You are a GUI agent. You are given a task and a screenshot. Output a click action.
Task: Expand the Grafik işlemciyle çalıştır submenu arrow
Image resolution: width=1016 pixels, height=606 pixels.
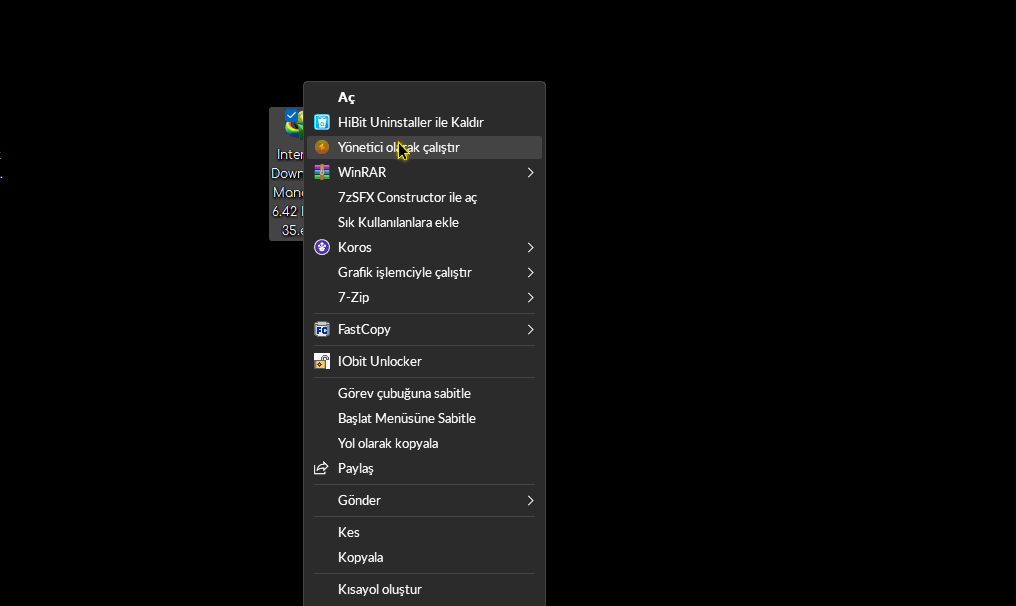point(530,273)
